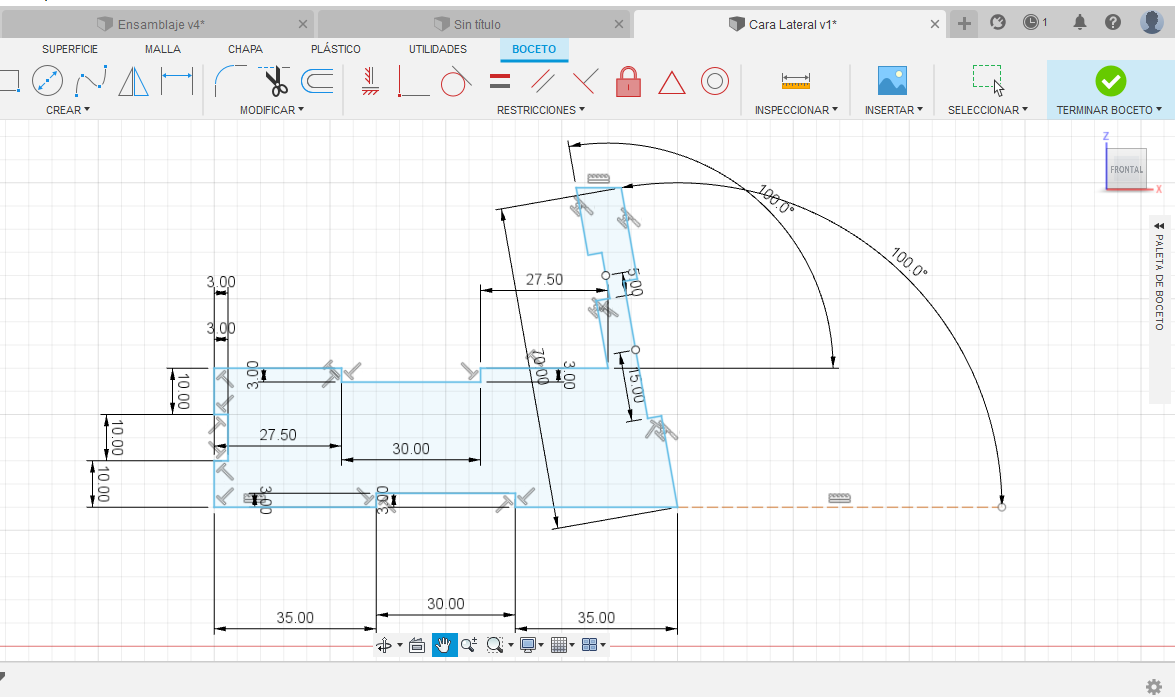Close the Ensamblaje v4* tab
The height and width of the screenshot is (697, 1175).
303,24
